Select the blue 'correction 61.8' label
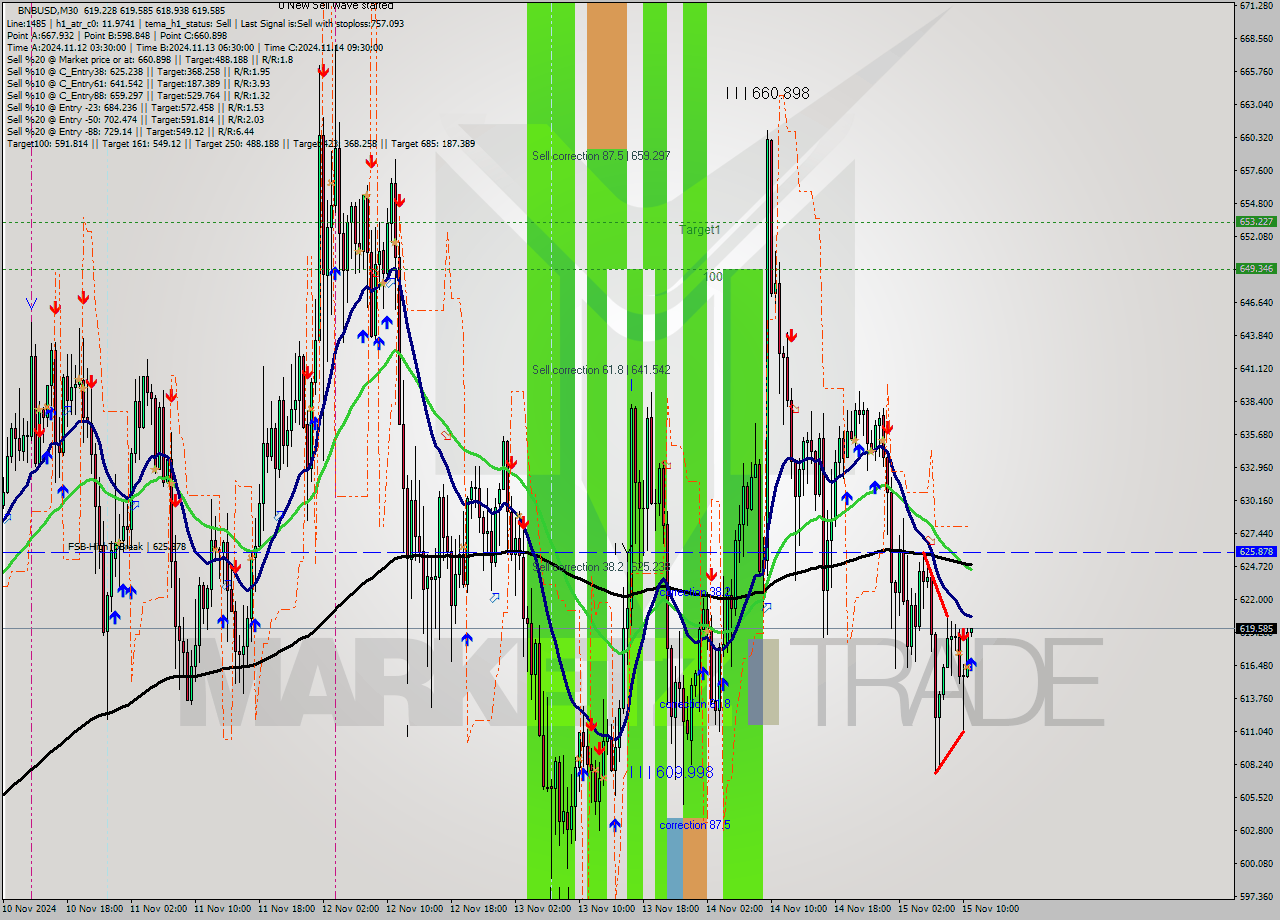Image resolution: width=1280 pixels, height=920 pixels. click(695, 704)
